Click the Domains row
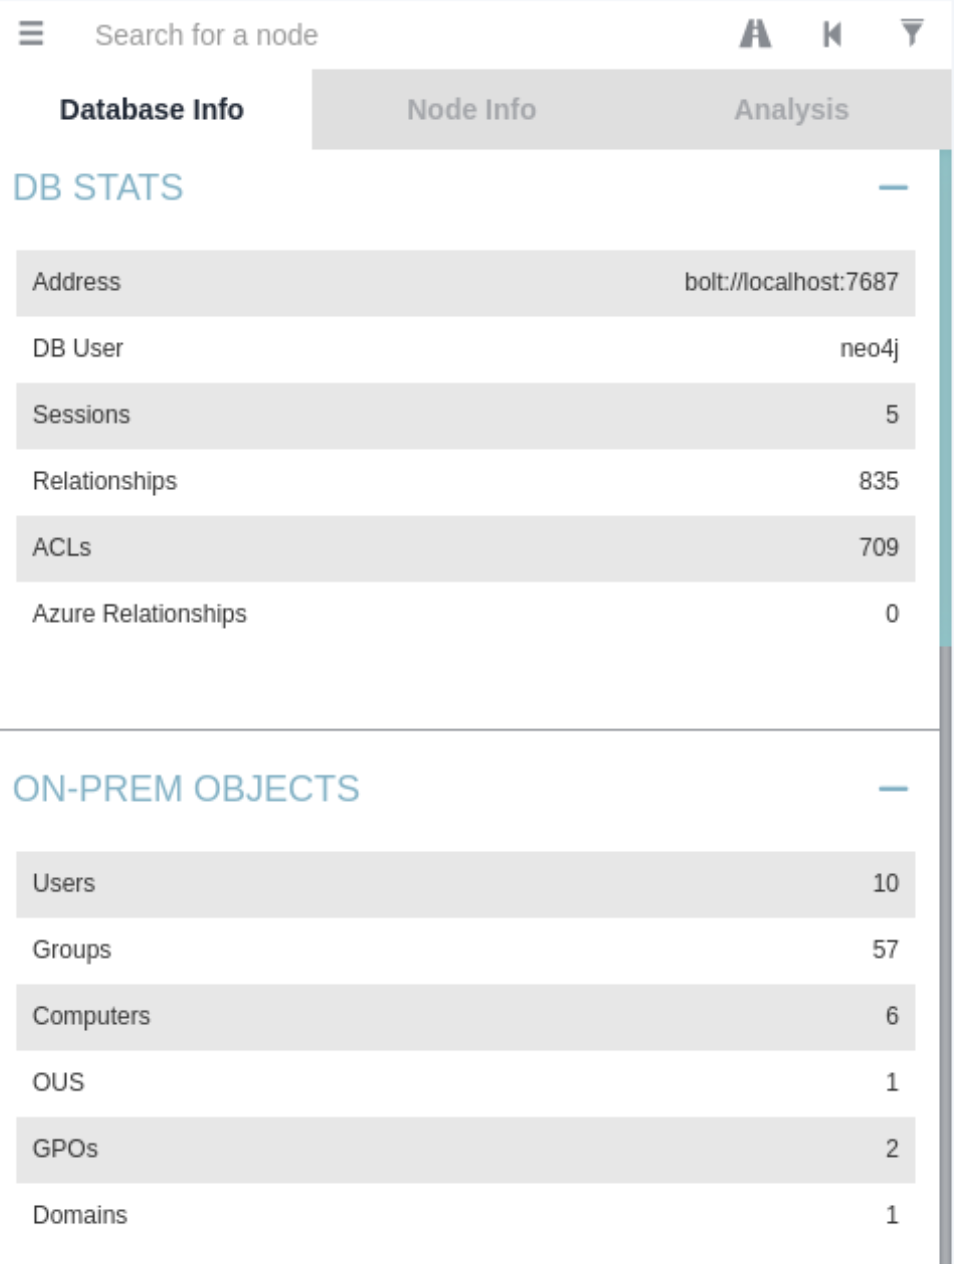Viewport: 954px width, 1264px height. tap(465, 1216)
